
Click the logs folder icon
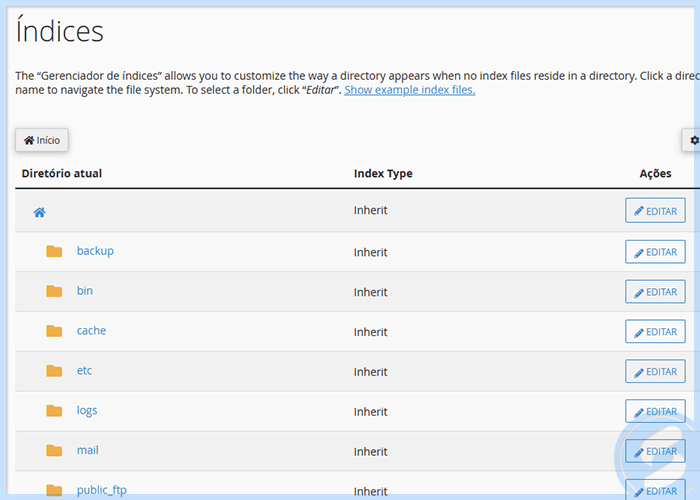point(54,410)
